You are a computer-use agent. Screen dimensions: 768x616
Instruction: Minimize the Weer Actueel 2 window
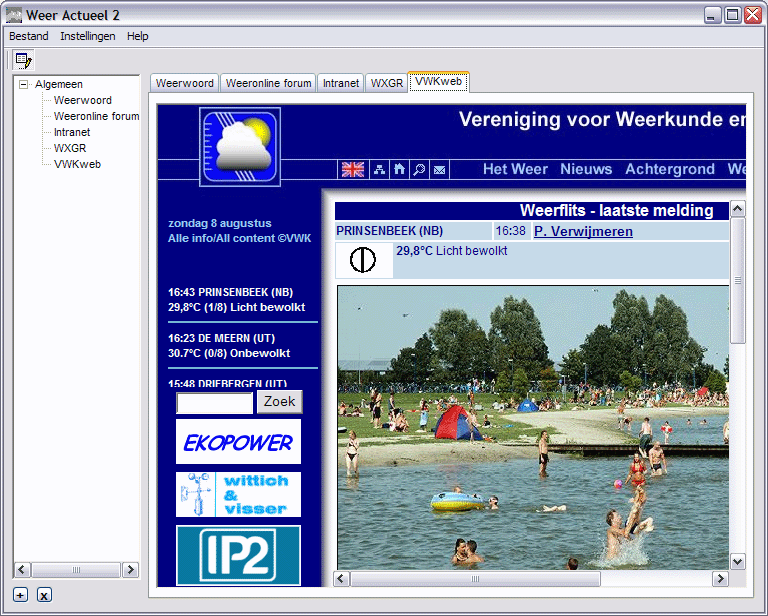(713, 15)
